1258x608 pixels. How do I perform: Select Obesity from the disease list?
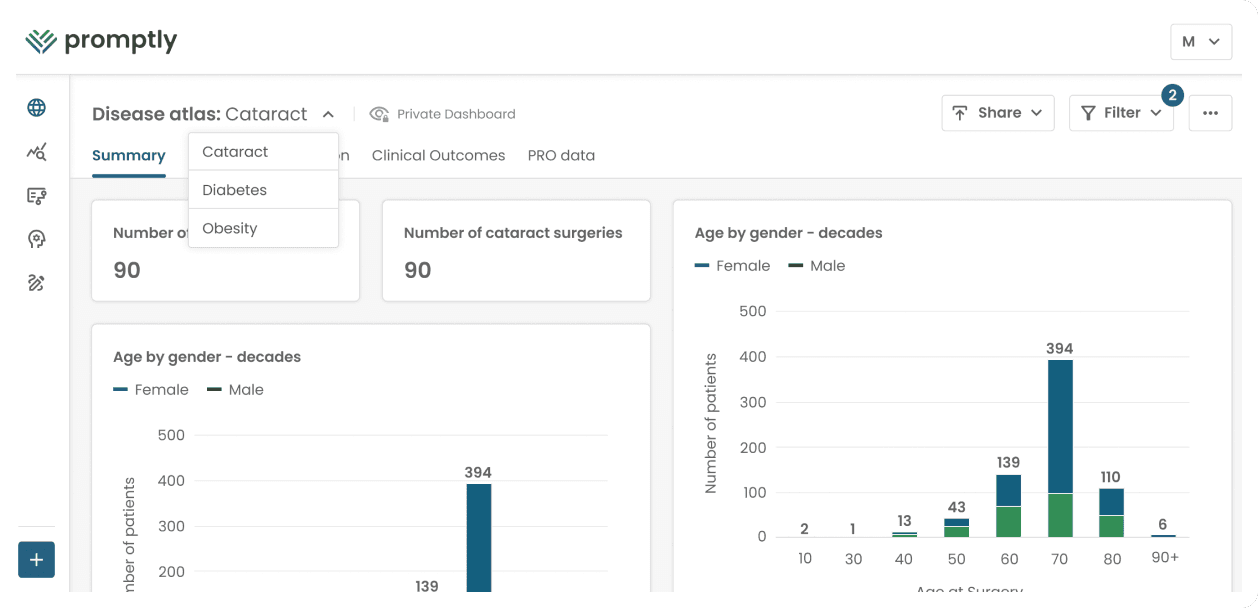click(x=230, y=228)
